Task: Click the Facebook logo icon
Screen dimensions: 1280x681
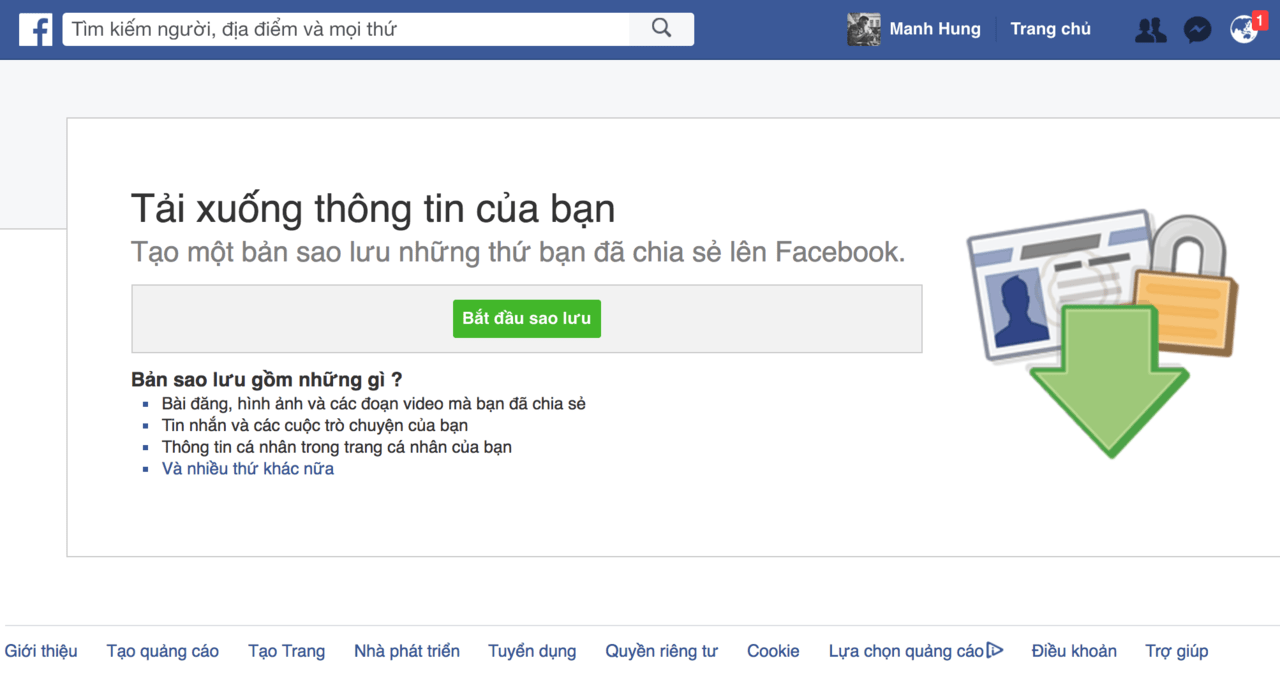Action: [x=35, y=30]
